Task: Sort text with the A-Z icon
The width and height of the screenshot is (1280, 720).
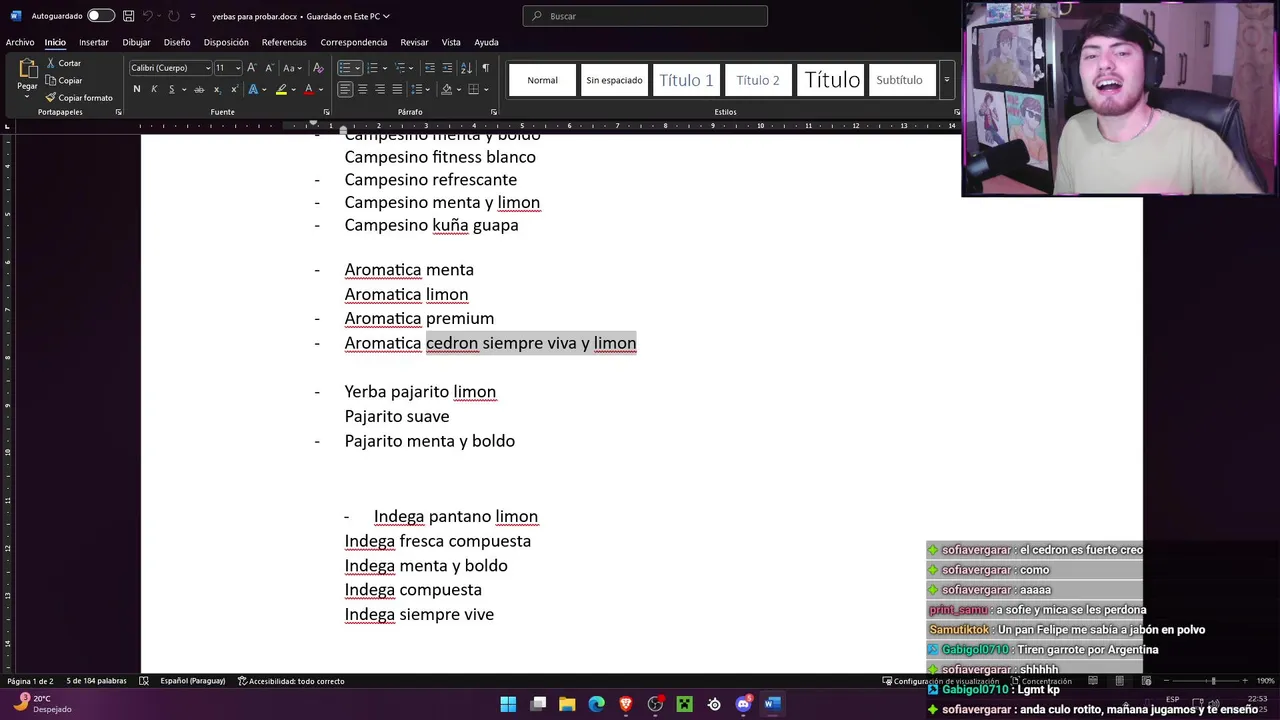Action: [x=466, y=68]
